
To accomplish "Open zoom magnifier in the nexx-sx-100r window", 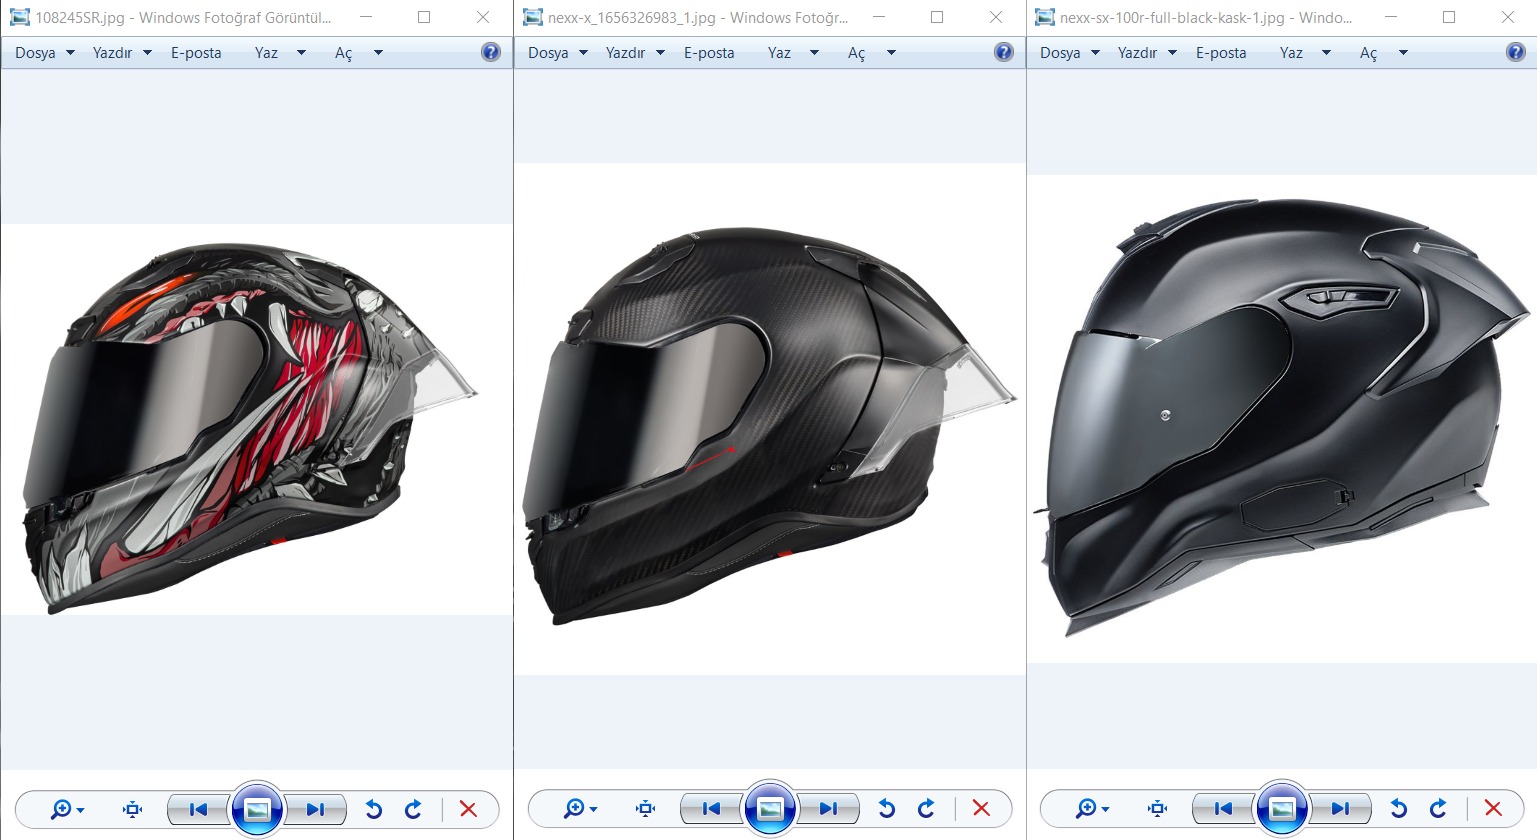I will (x=1092, y=809).
